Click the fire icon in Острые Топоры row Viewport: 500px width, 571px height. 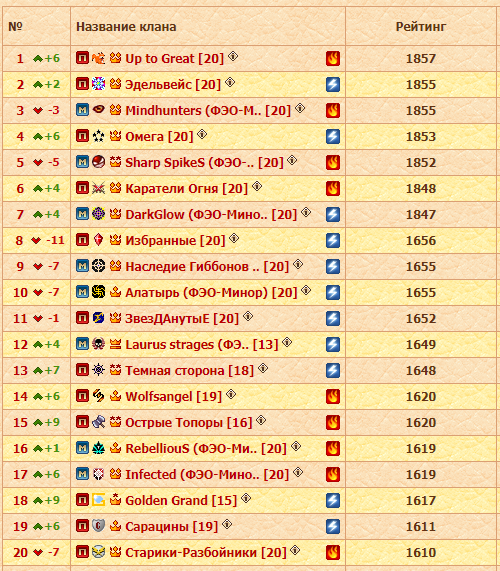pos(333,422)
